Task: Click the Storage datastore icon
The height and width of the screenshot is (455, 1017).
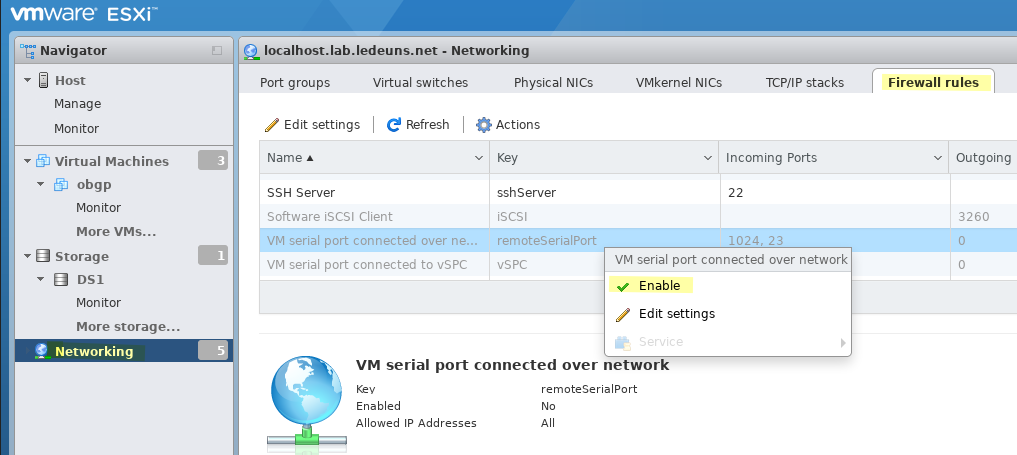Action: 43,256
